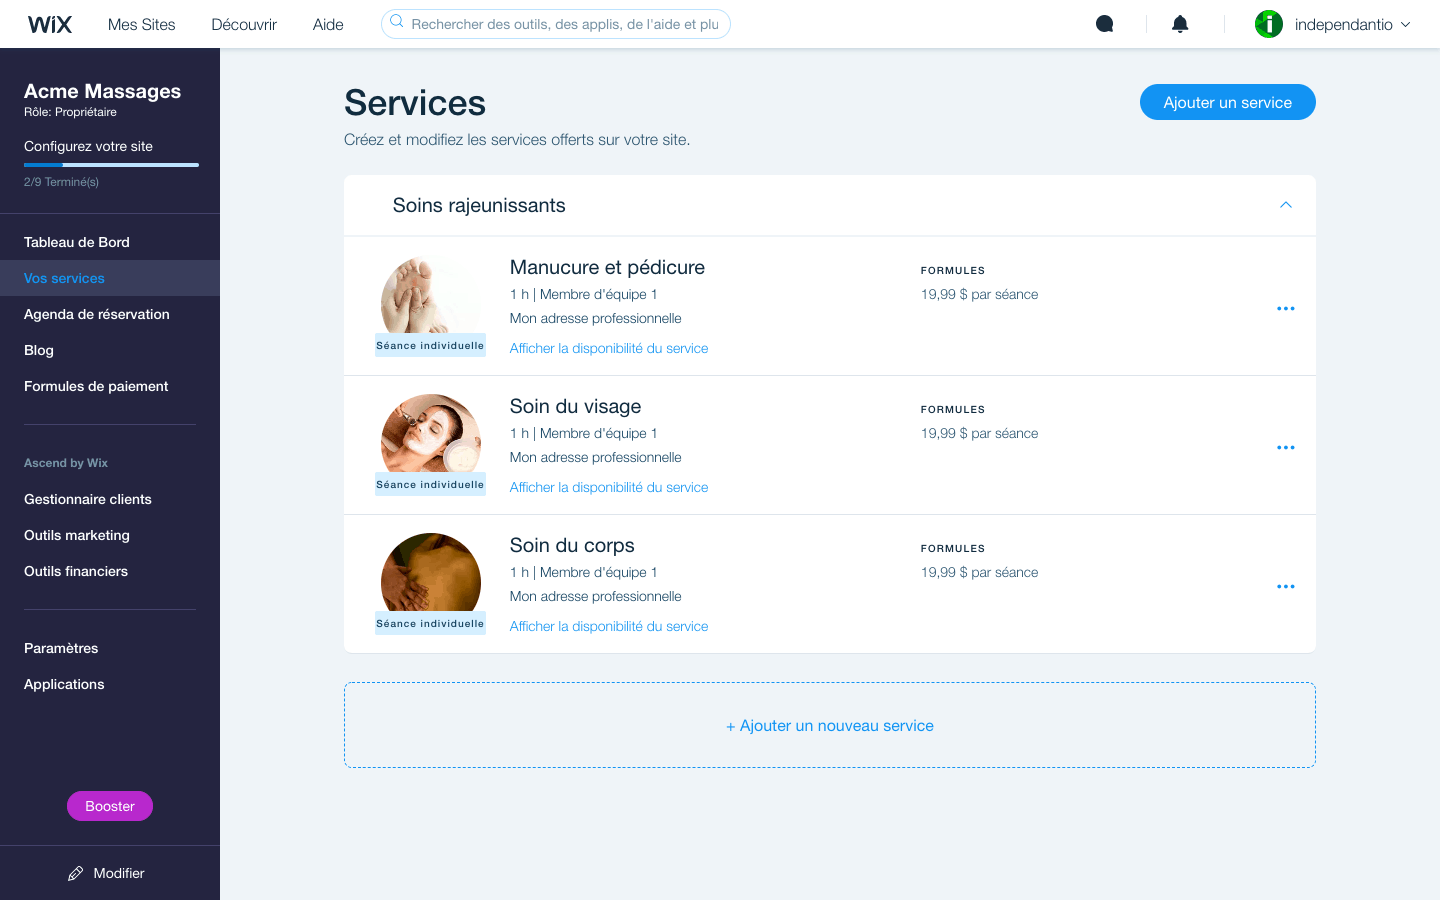Viewport: 1440px width, 900px height.
Task: Open the Mes Sites menu
Action: 141,24
